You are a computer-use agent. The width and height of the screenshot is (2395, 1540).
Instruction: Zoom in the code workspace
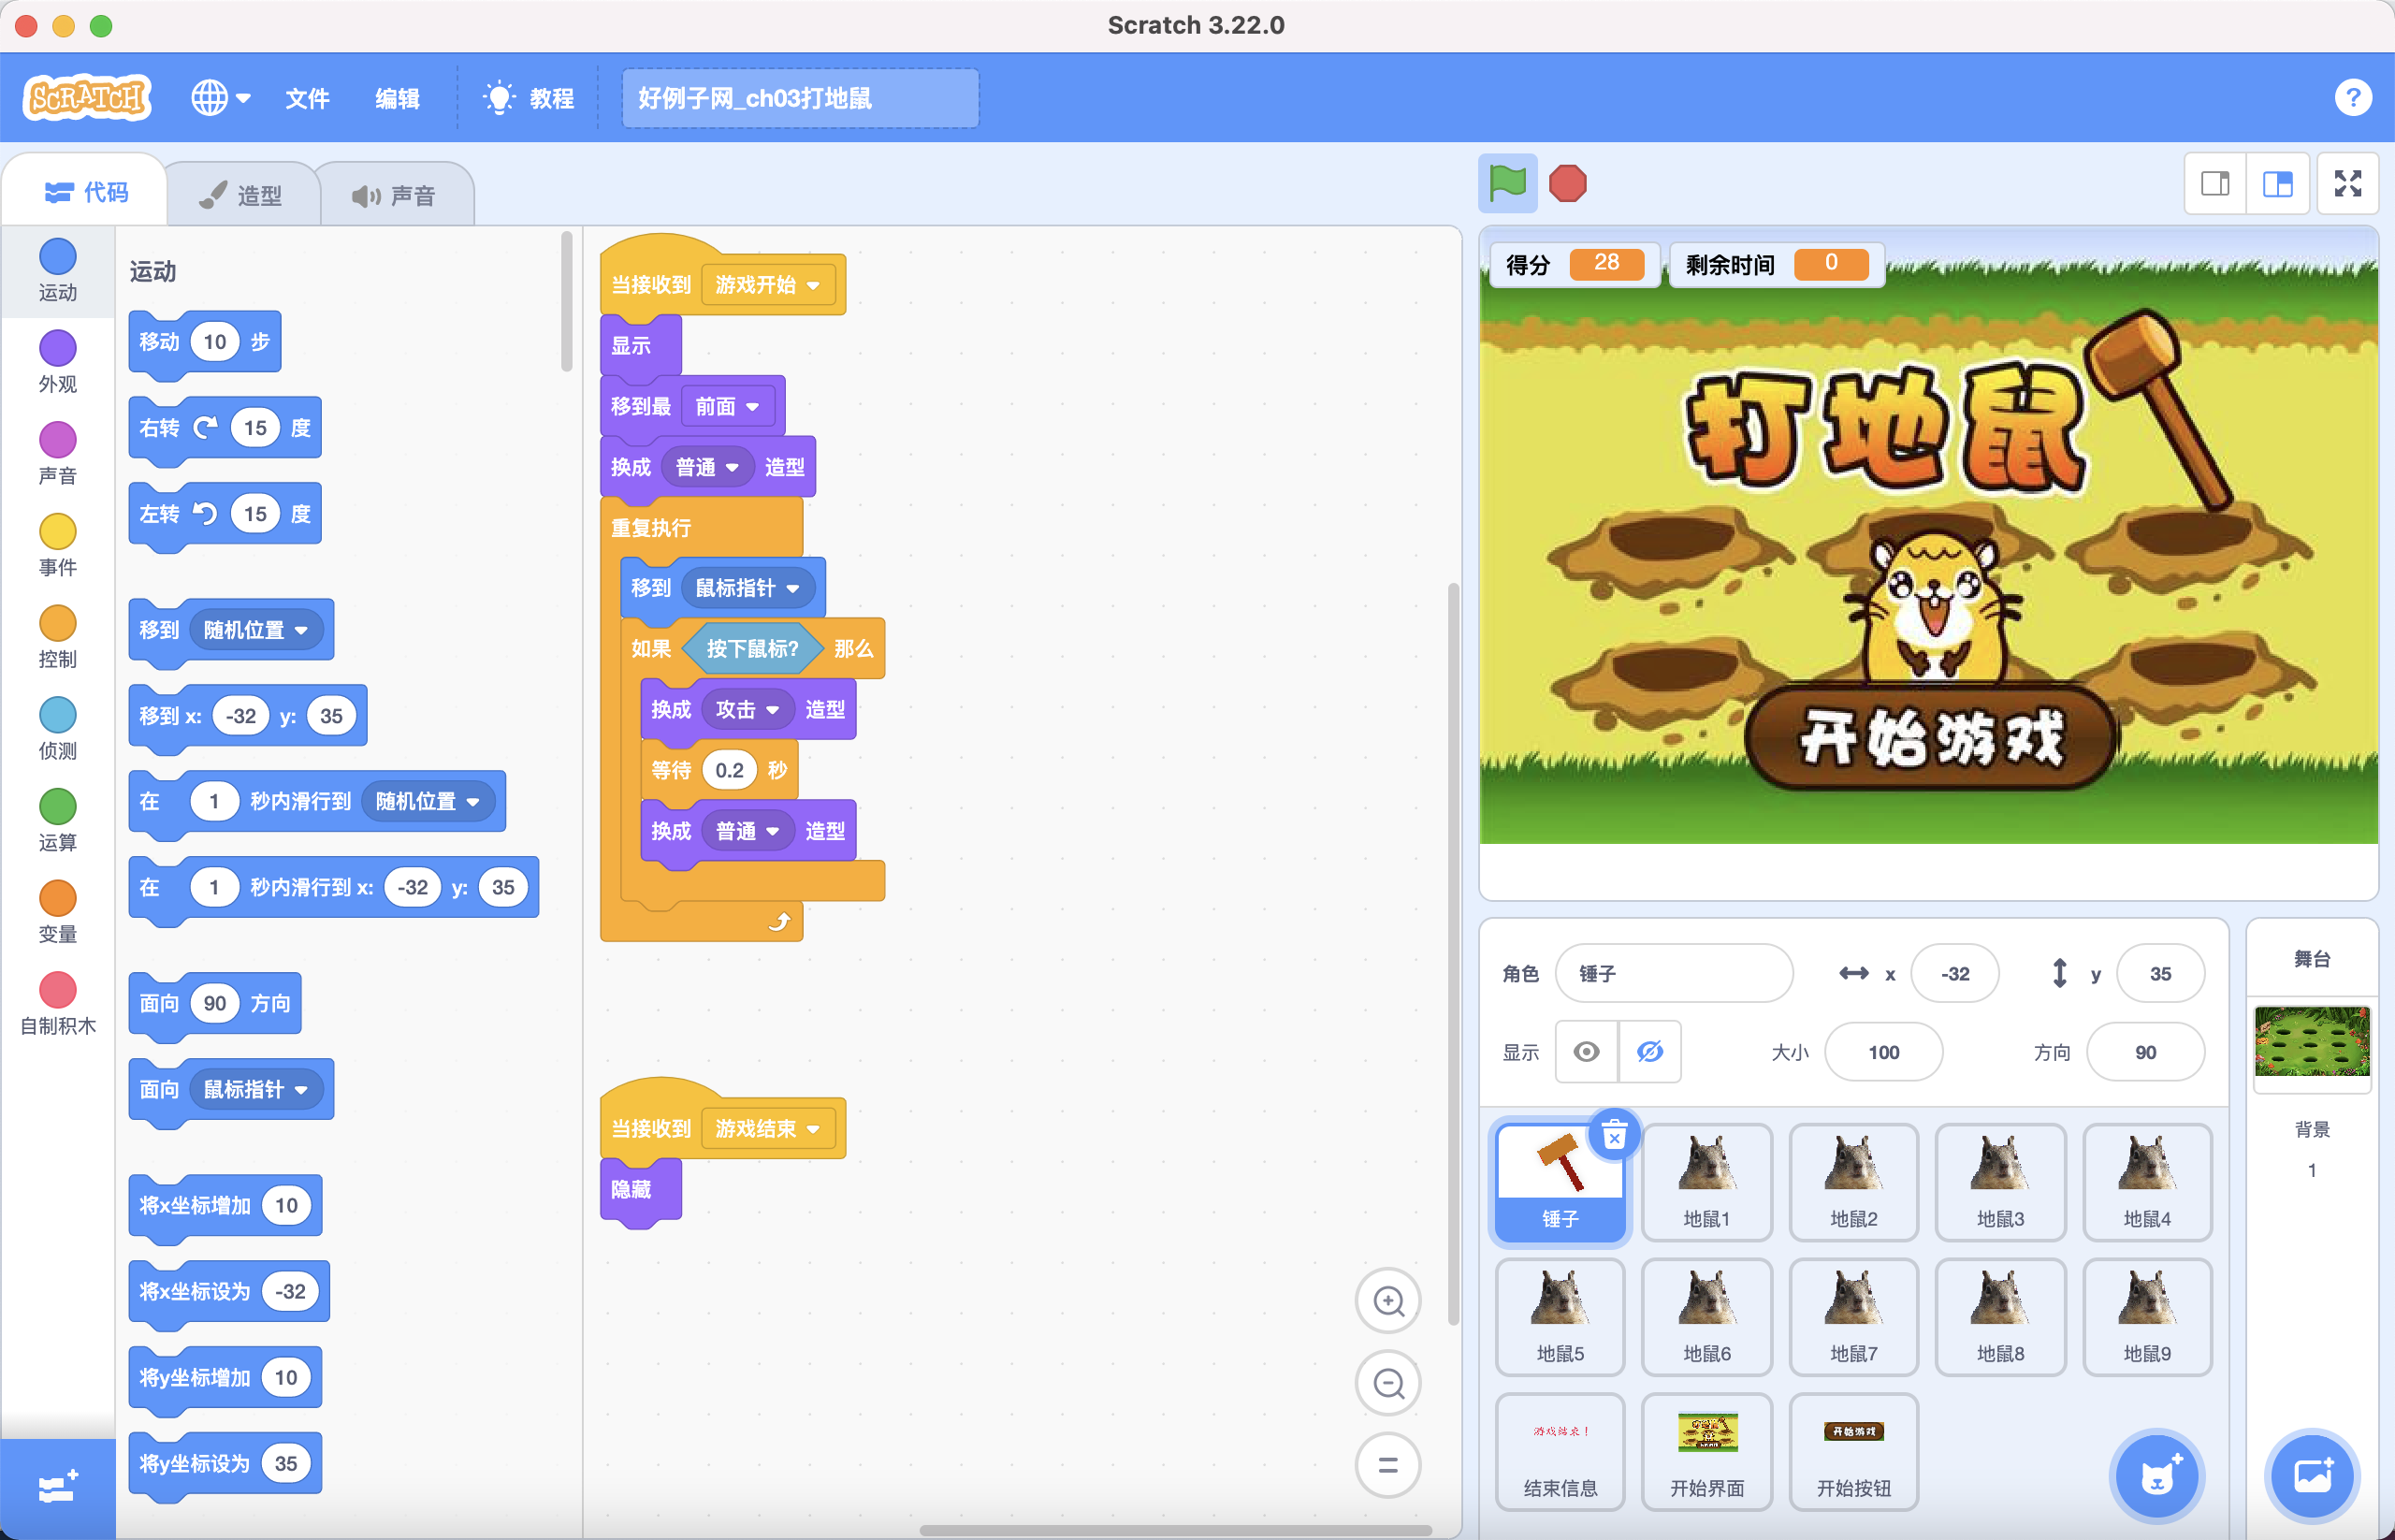[1388, 1301]
